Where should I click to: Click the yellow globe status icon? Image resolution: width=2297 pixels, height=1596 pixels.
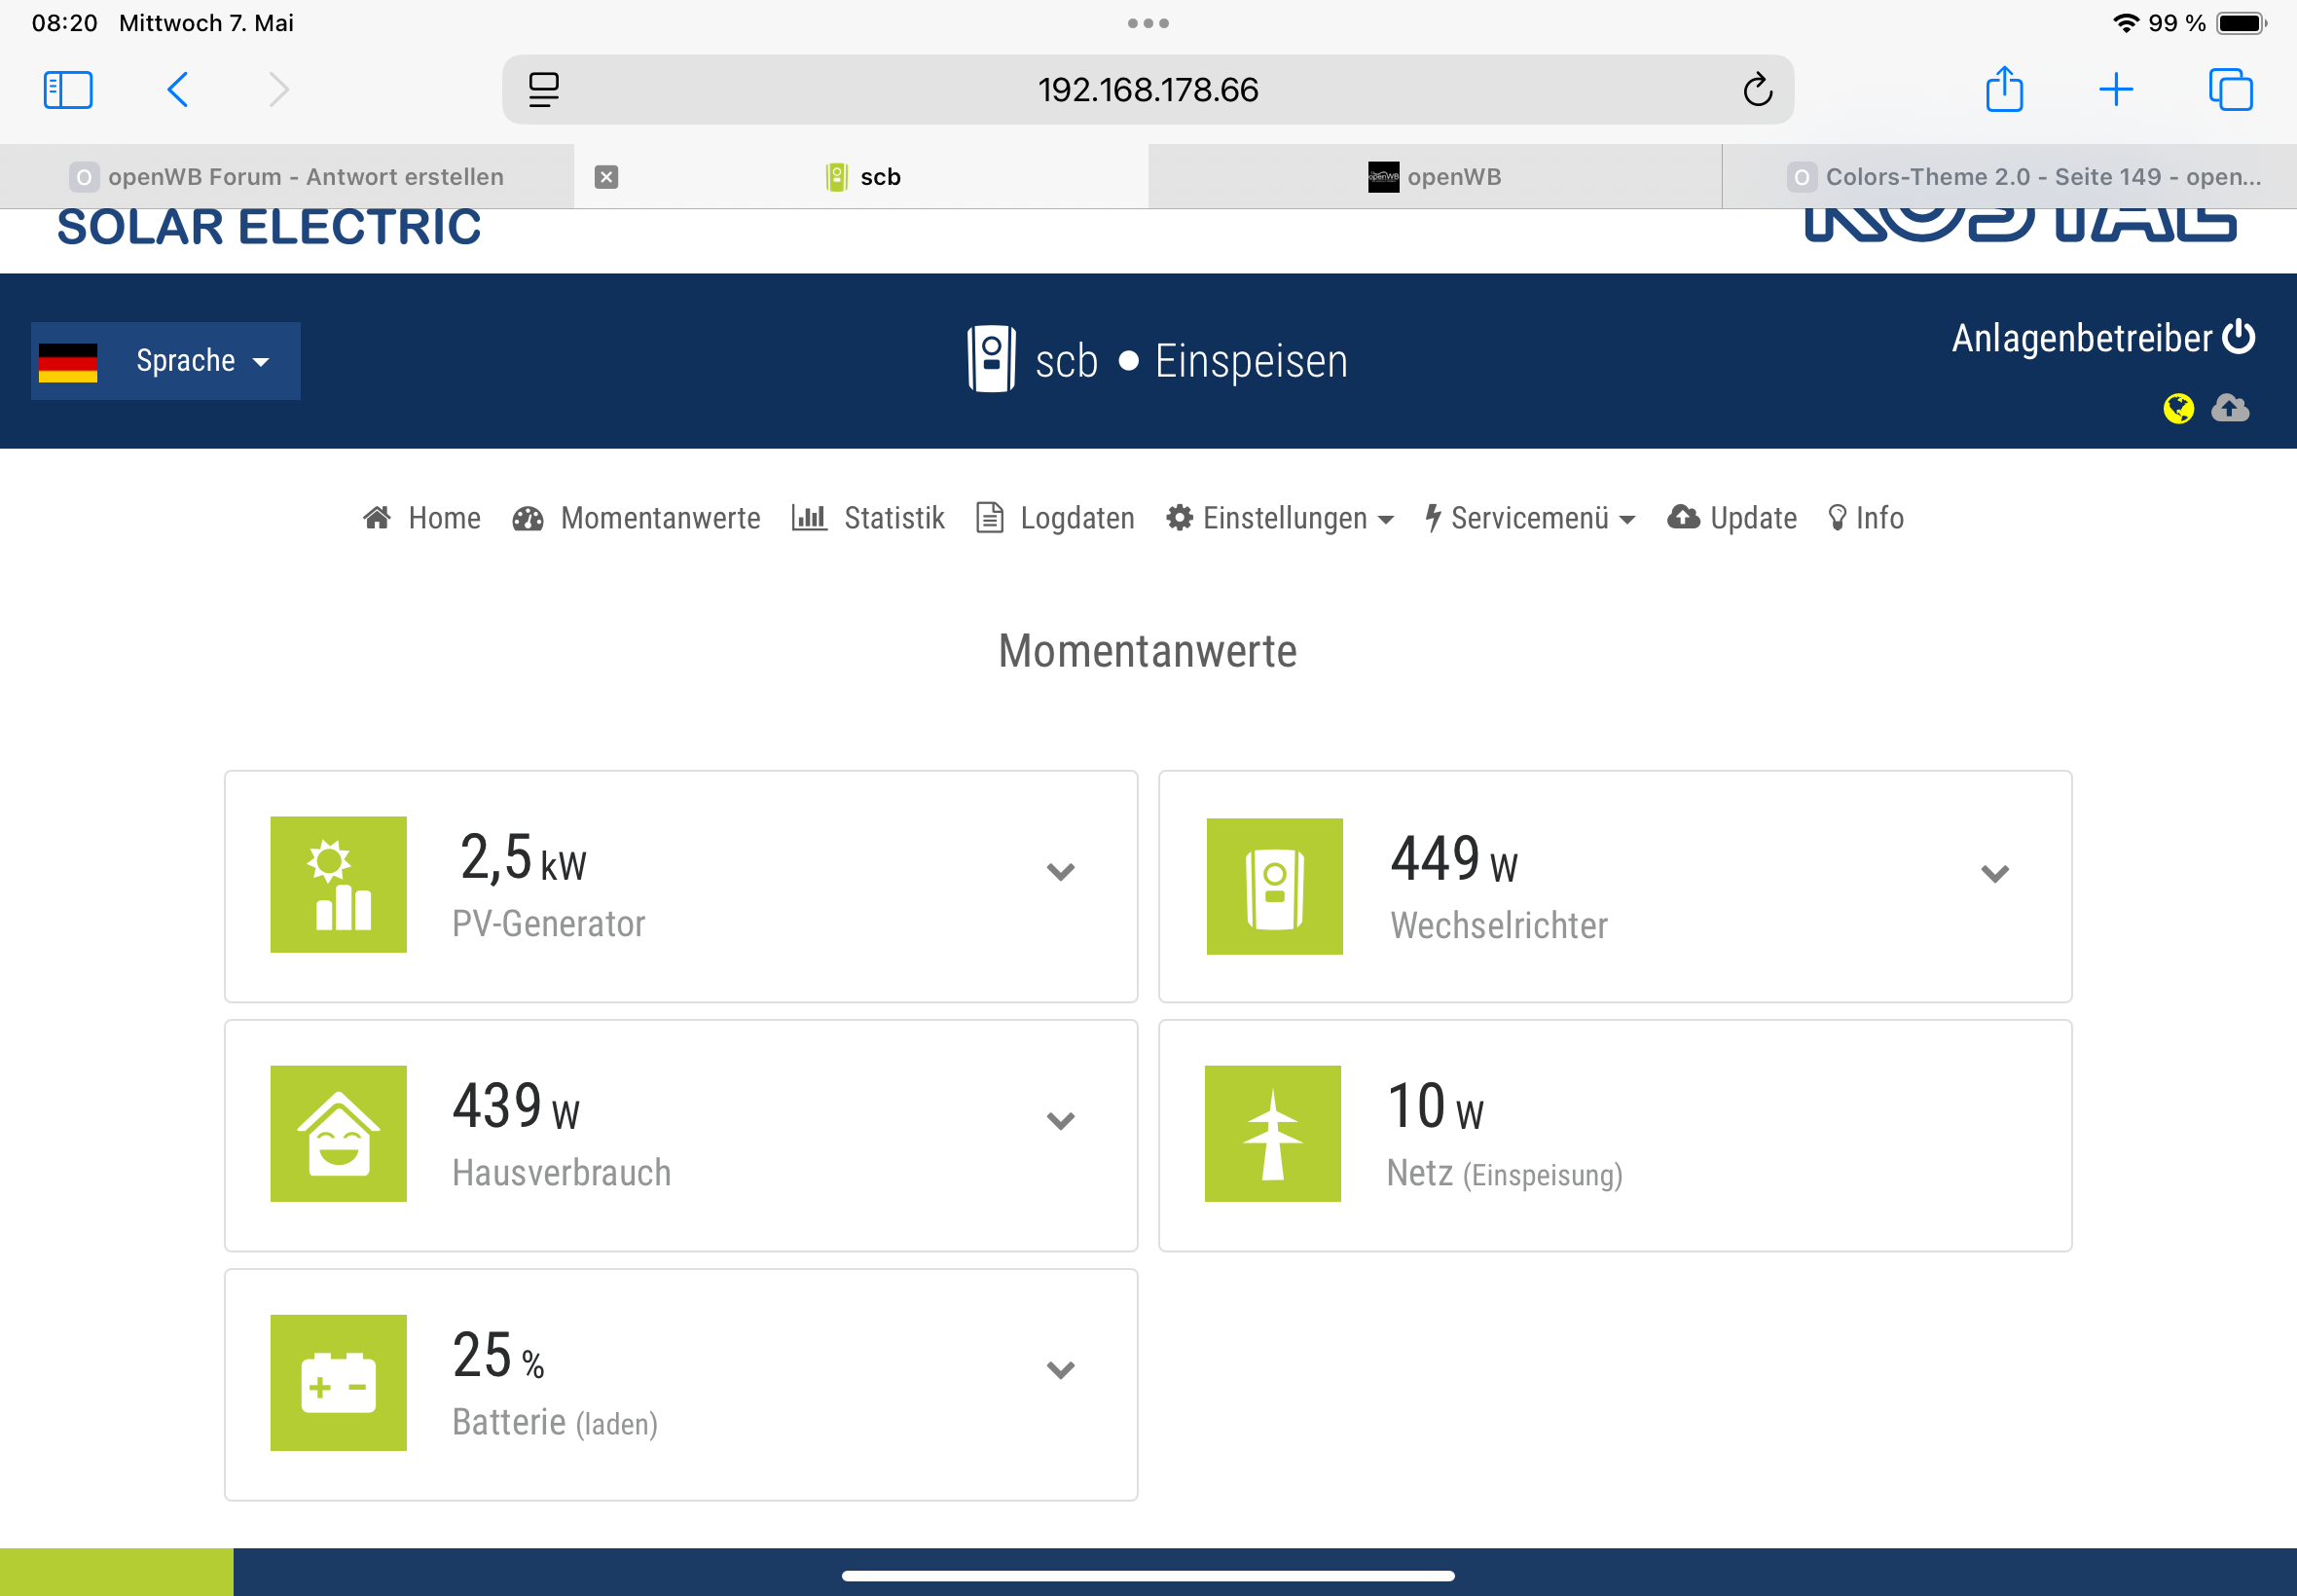pos(2178,408)
